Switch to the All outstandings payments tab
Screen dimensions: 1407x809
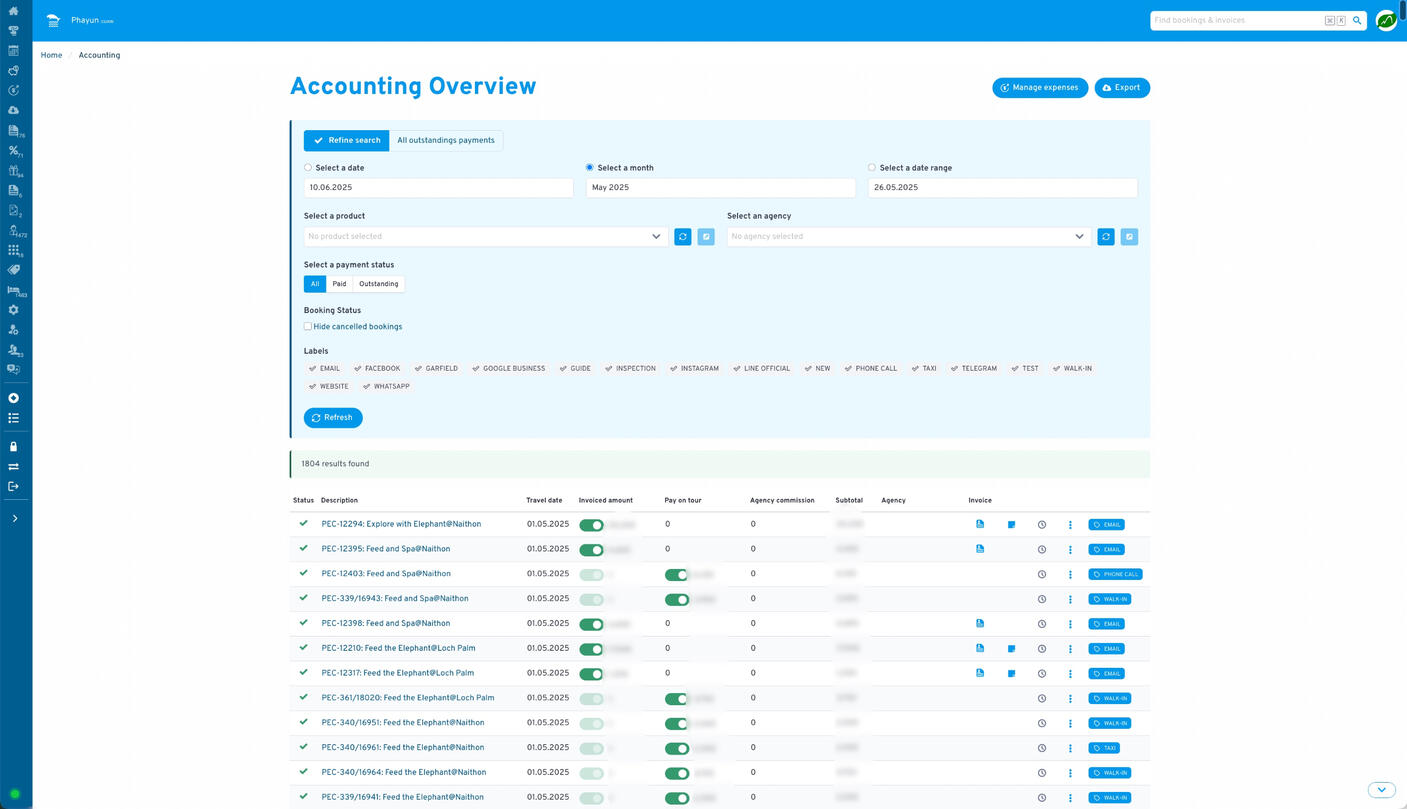click(x=446, y=140)
